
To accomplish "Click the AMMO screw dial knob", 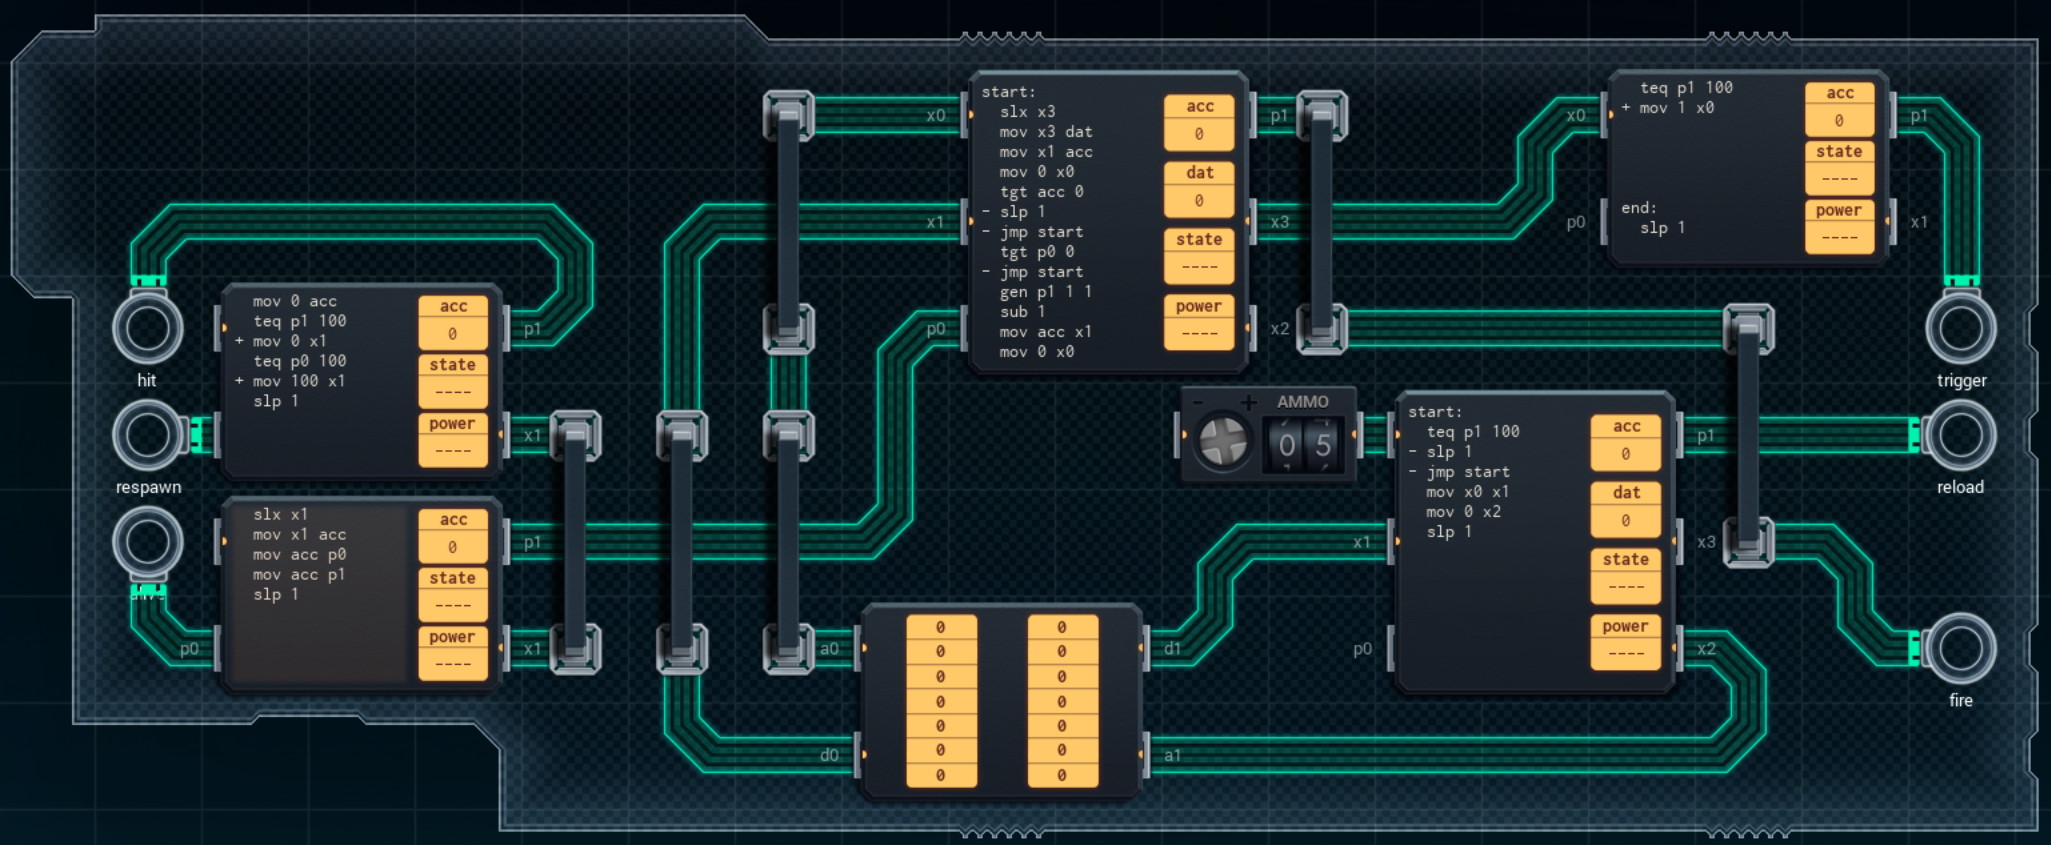I will (x=1222, y=442).
